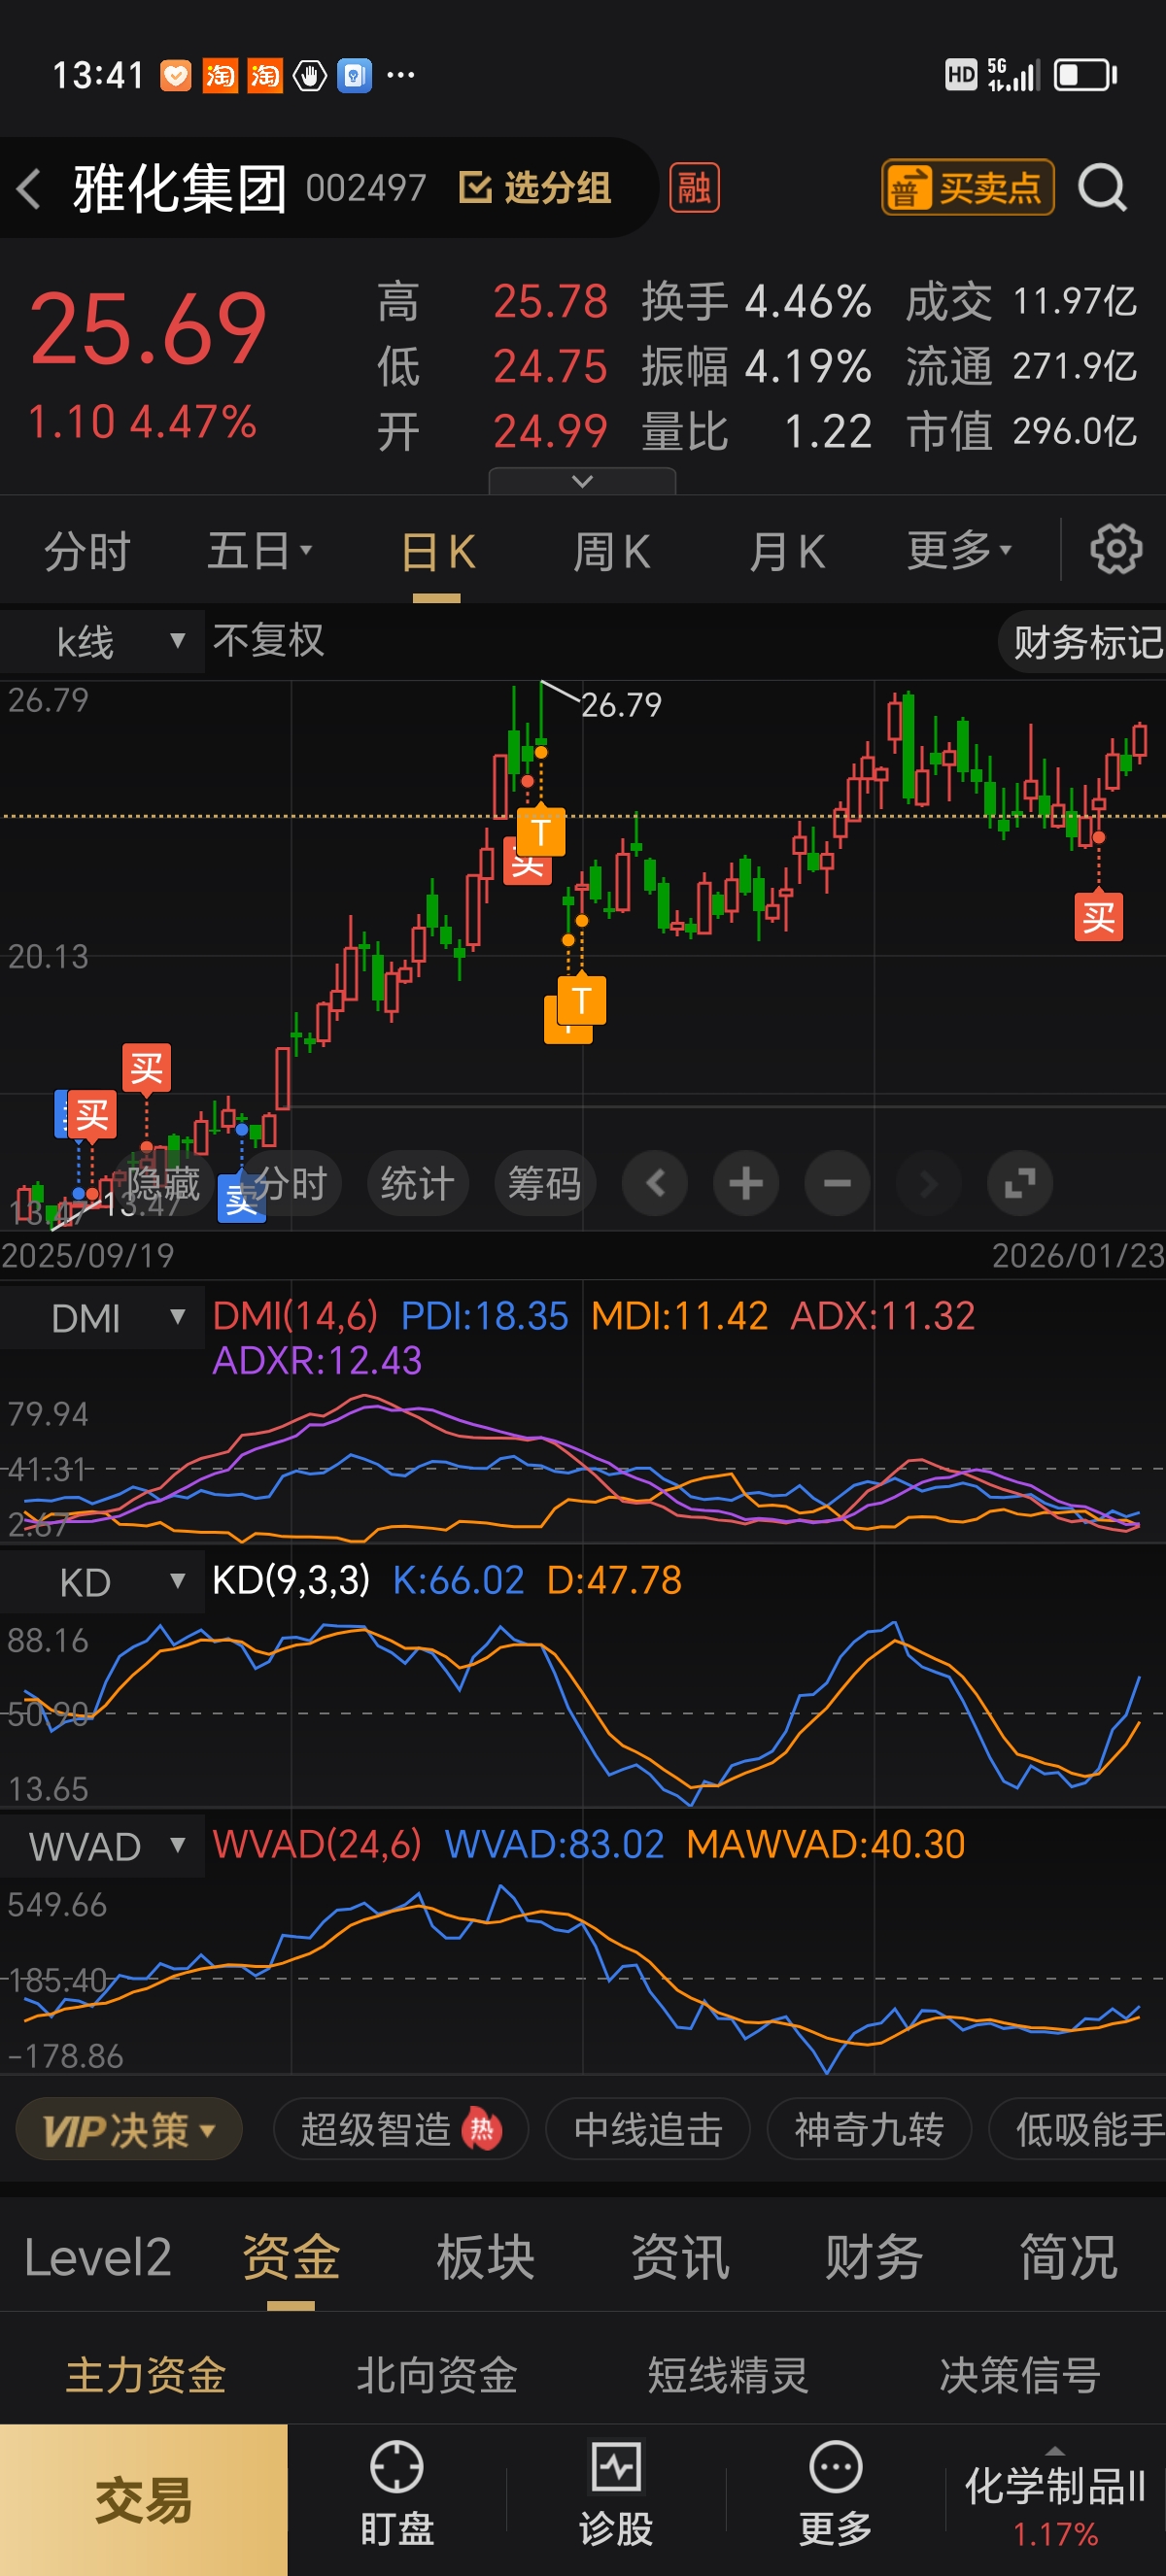
Task: Select the 决策信号 sub-tab
Action: click(1020, 2375)
